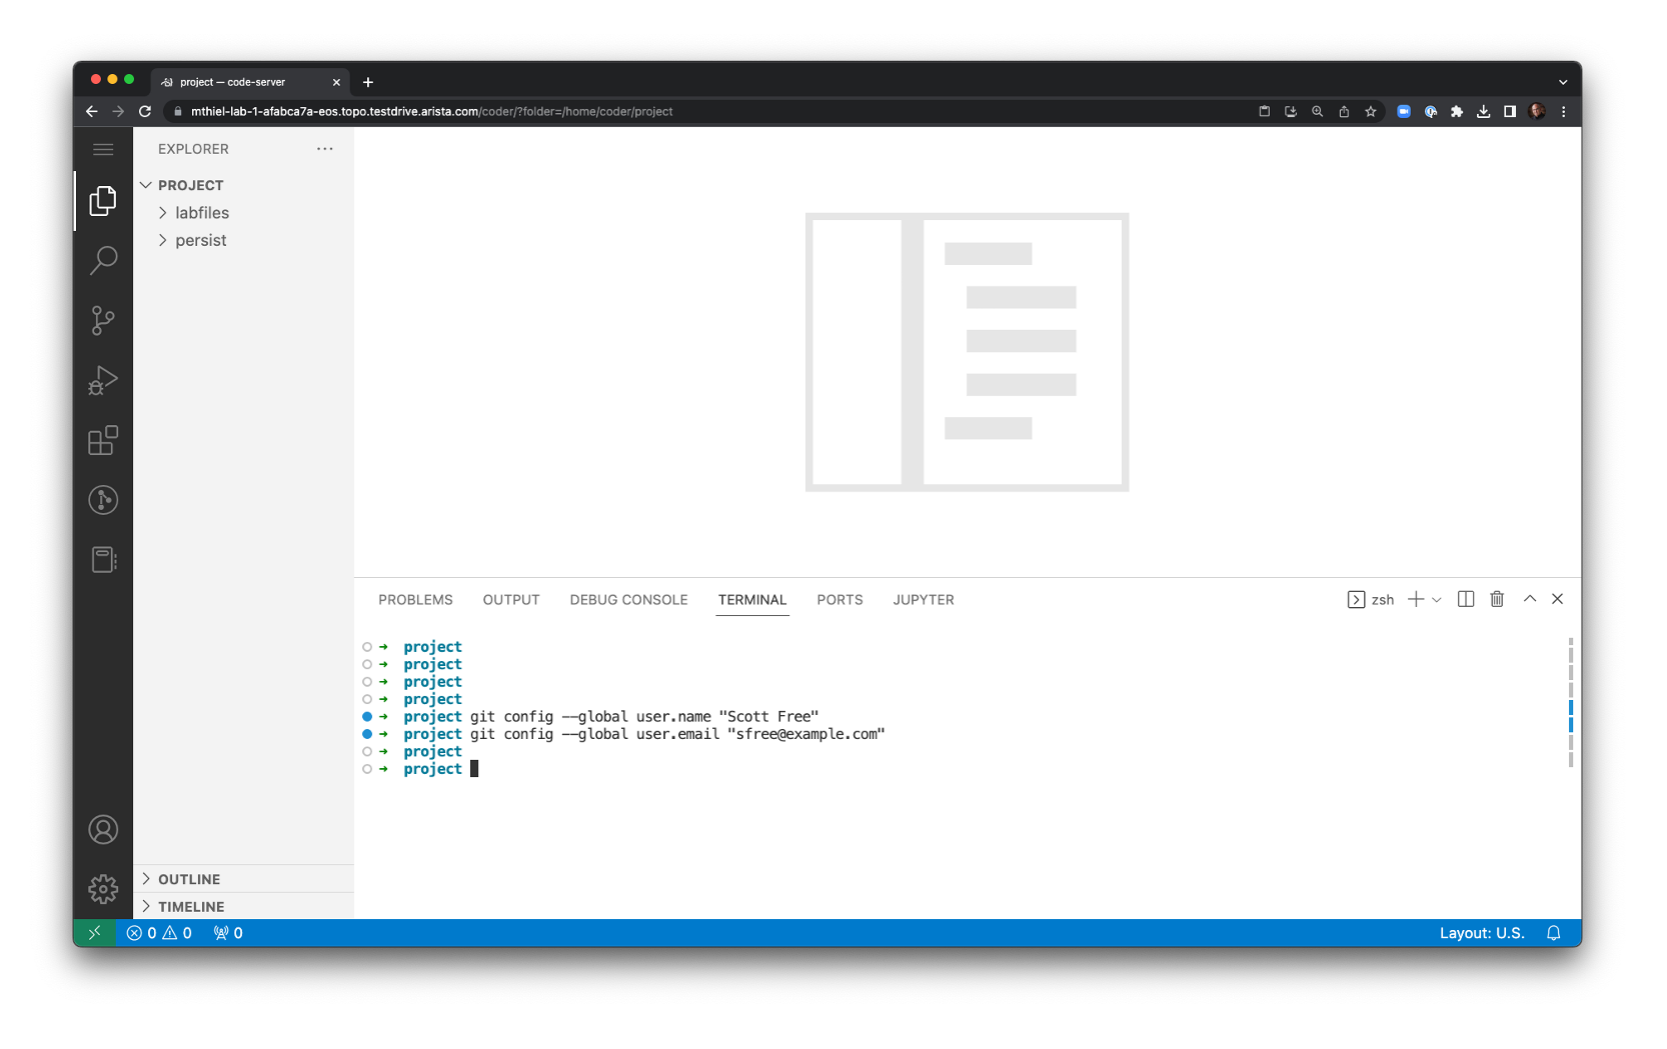This screenshot has height=1049, width=1667.
Task: Open the Accounts icon in activity bar
Action: (x=103, y=830)
